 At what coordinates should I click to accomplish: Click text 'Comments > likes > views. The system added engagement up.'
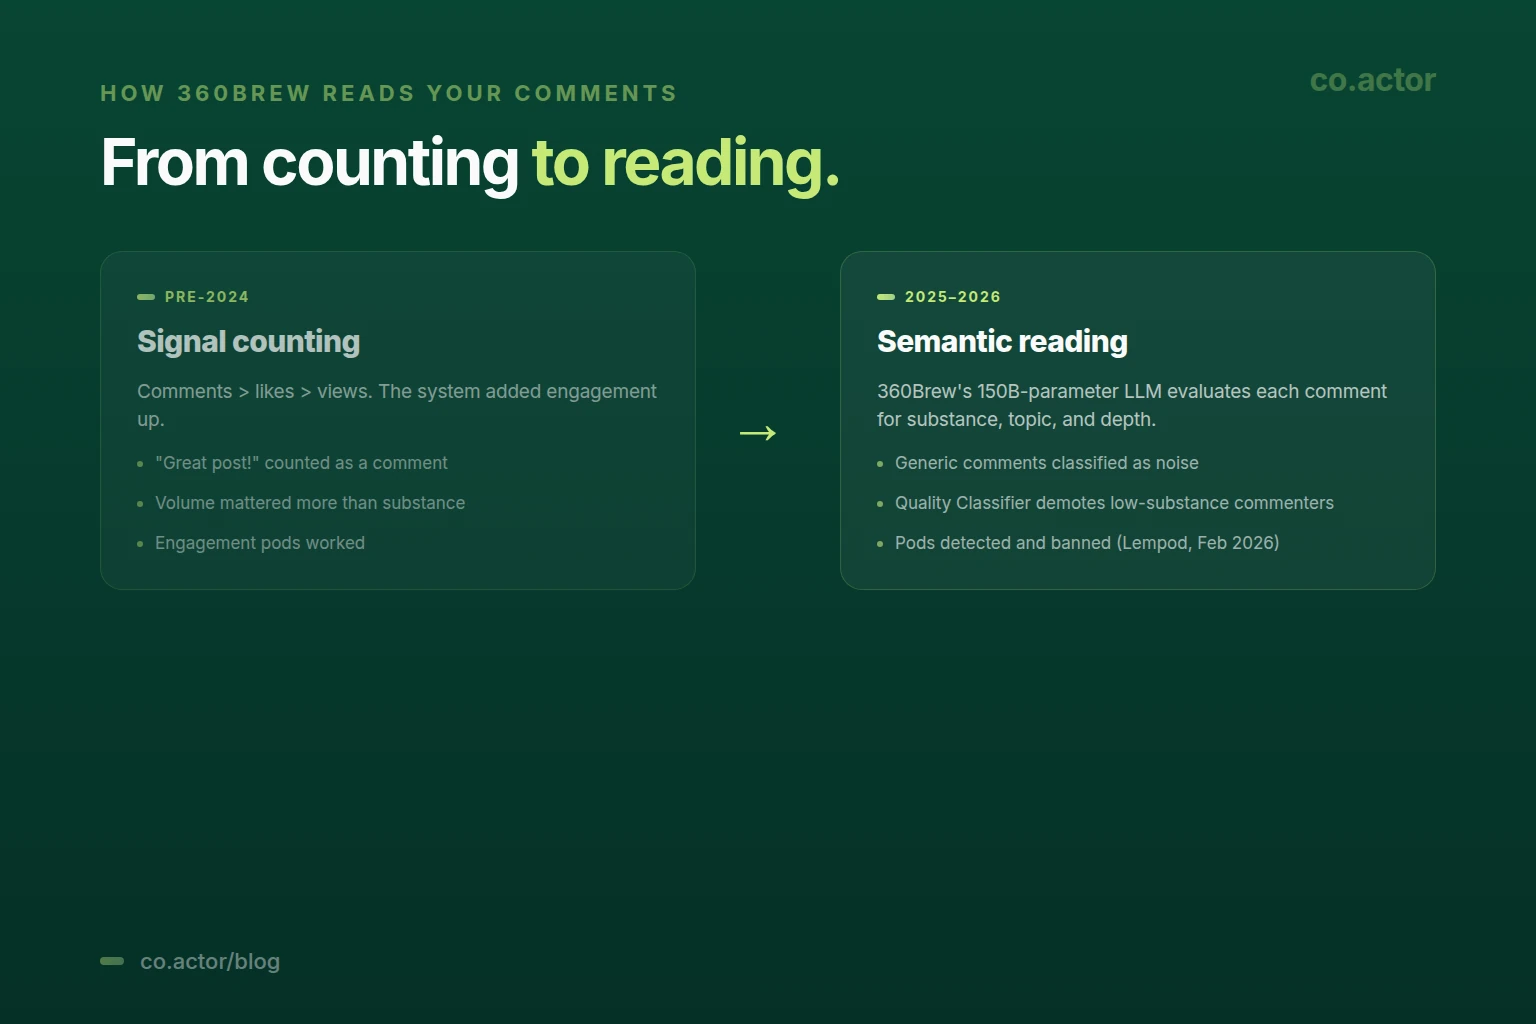[397, 405]
